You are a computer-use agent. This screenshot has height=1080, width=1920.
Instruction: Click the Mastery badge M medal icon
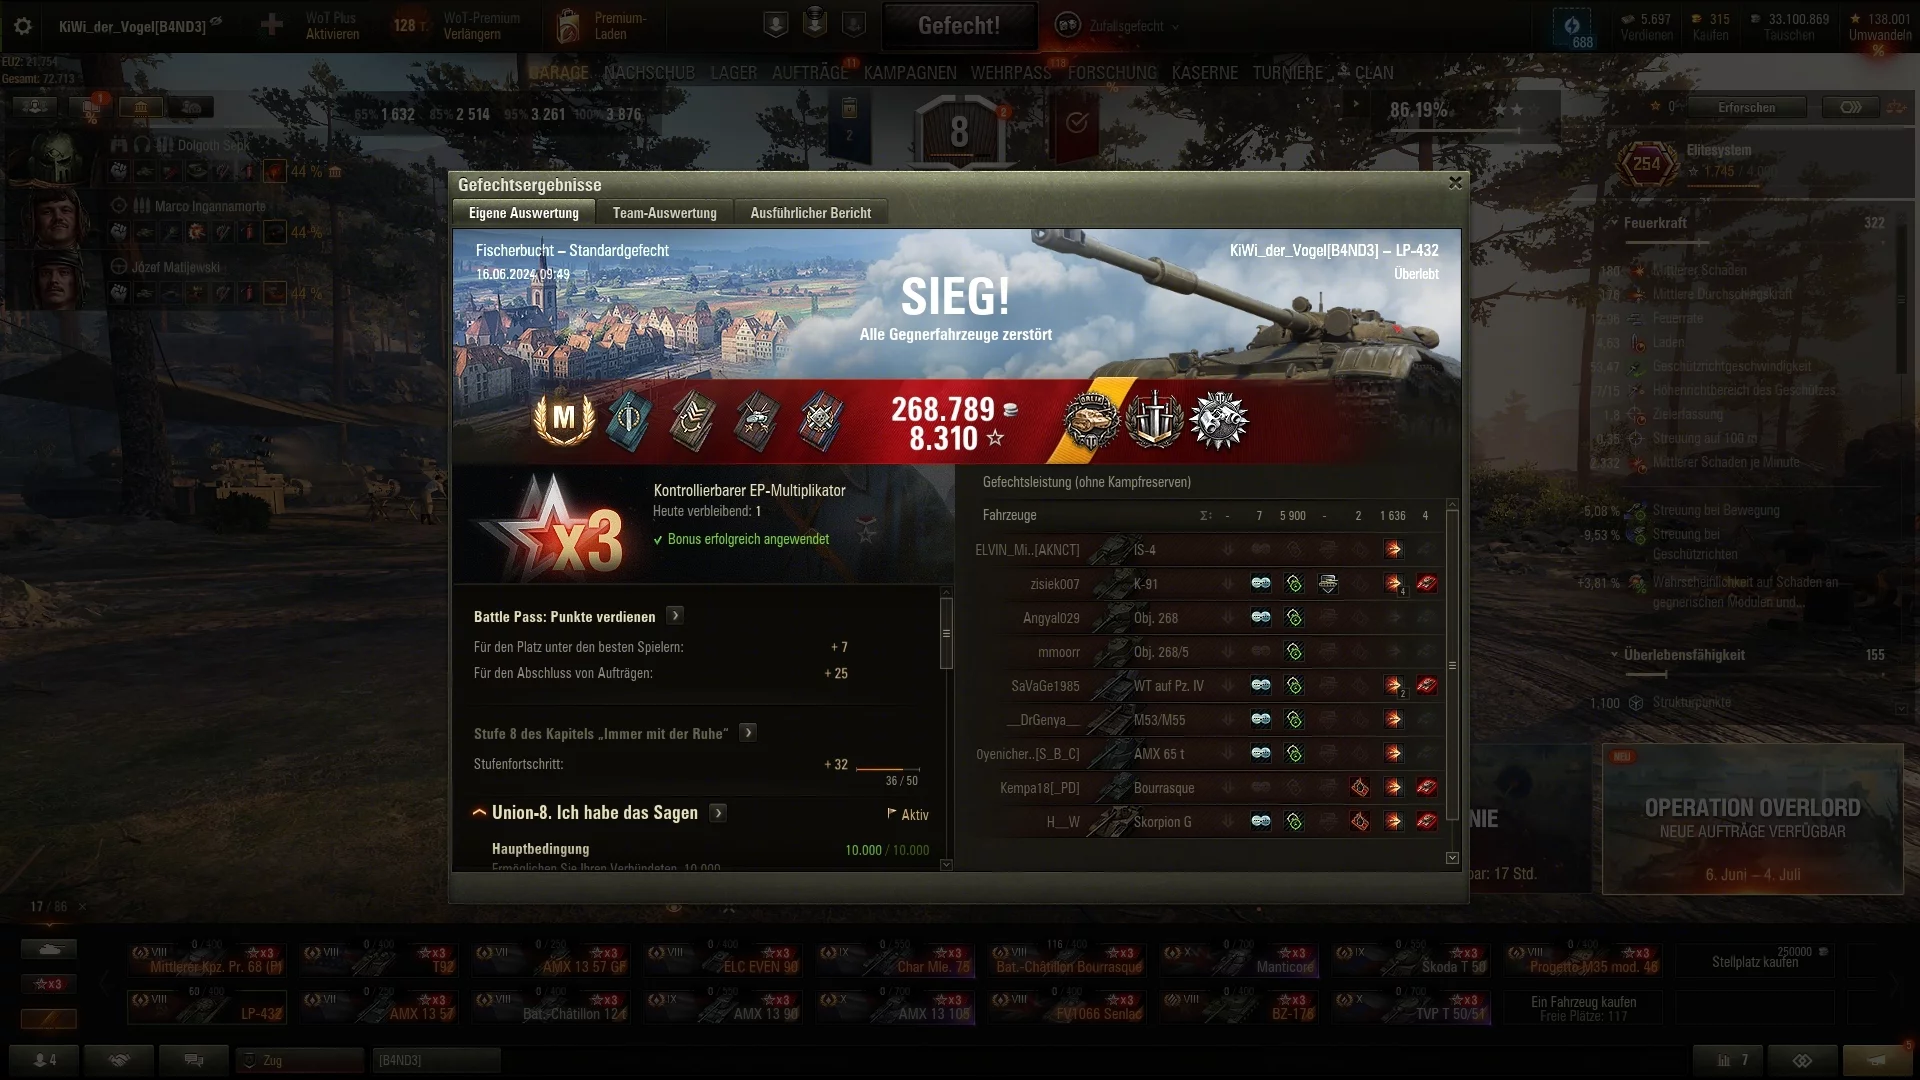tap(564, 419)
